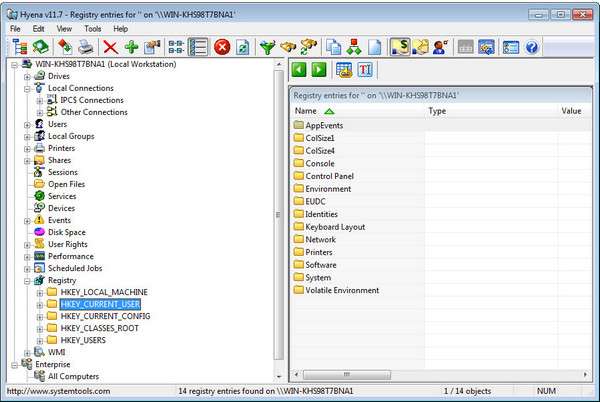Expand the HKEY_LOCAL_MACHINE key
The image size is (600, 402).
(40, 293)
